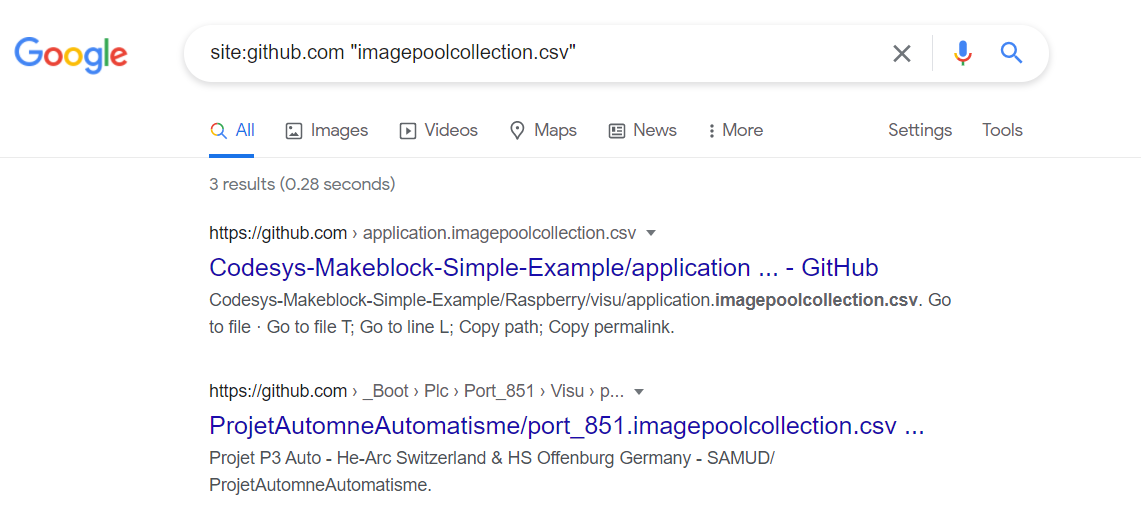This screenshot has height=526, width=1141.
Task: Open the Tools menu
Action: point(1002,131)
